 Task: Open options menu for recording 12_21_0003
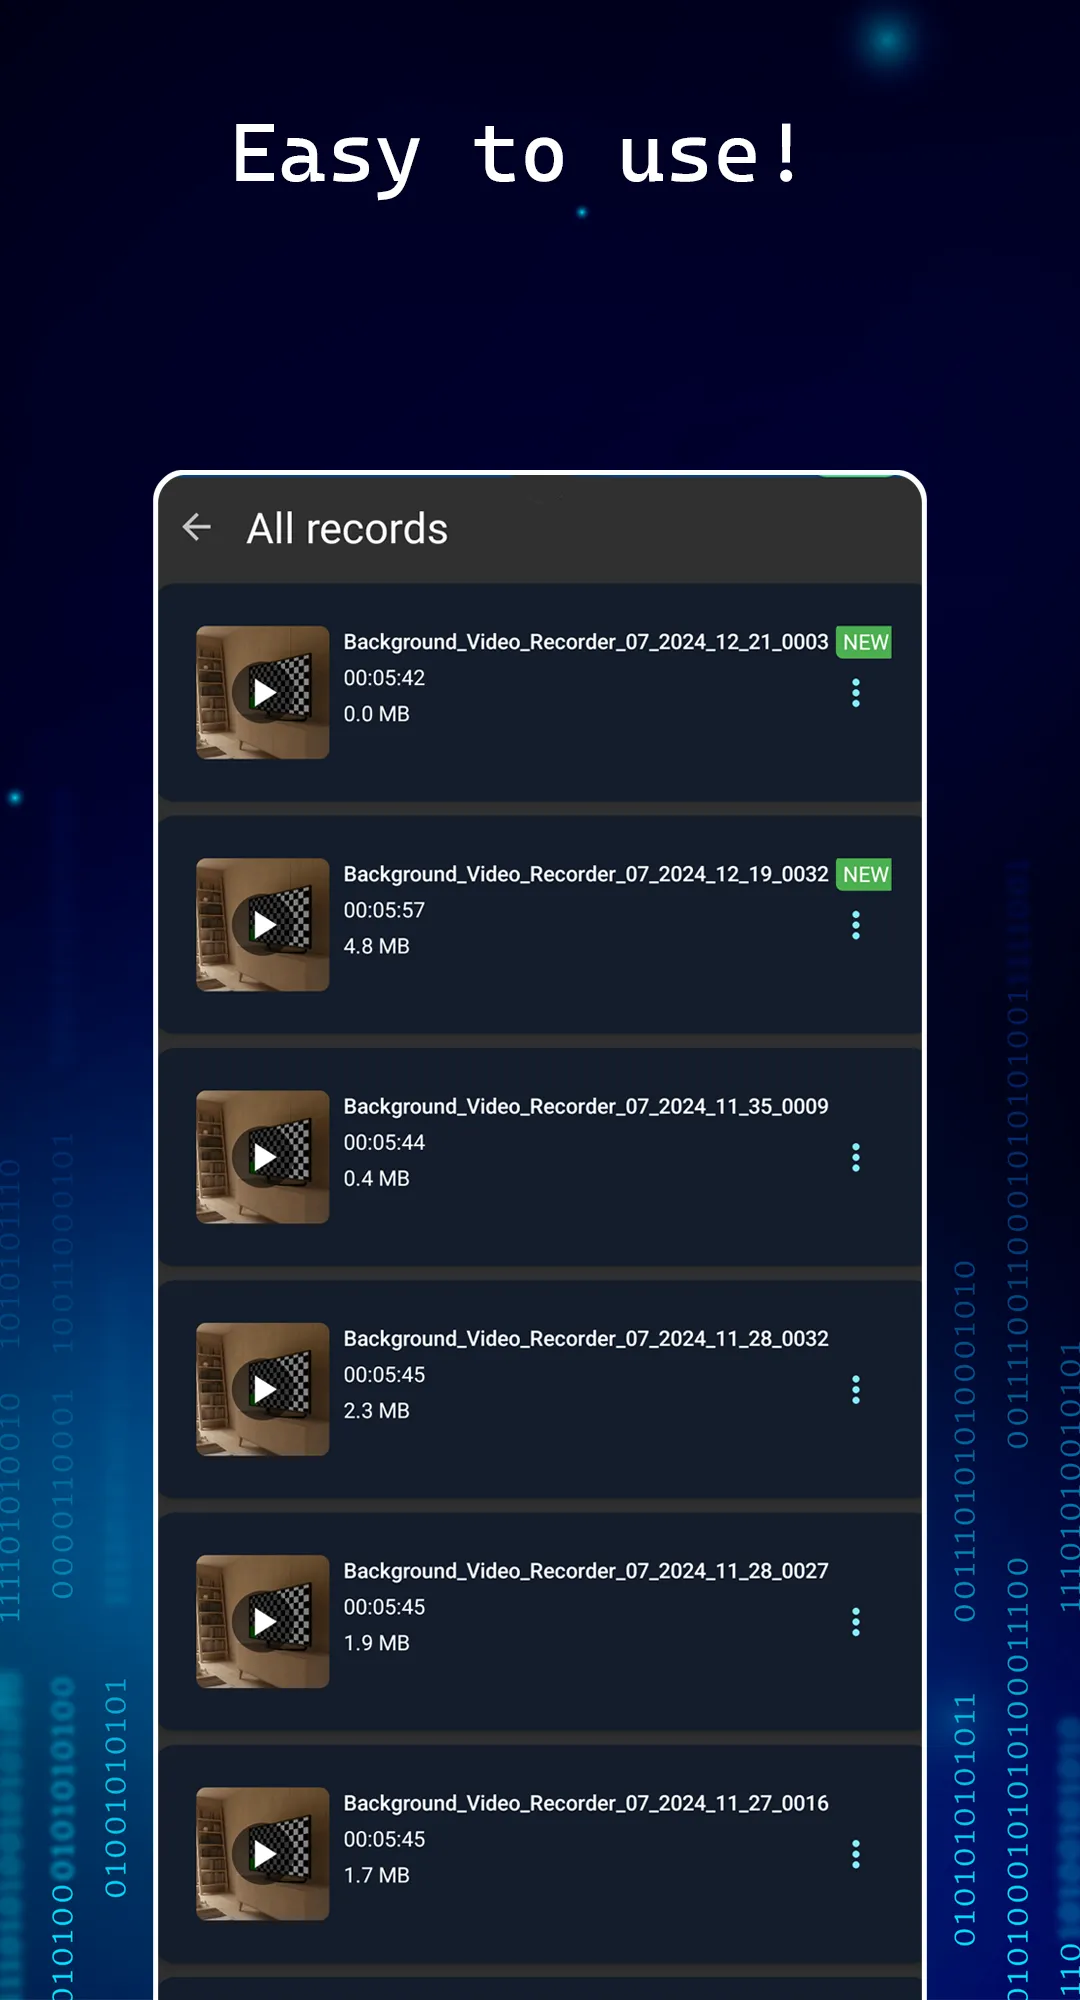click(x=856, y=693)
